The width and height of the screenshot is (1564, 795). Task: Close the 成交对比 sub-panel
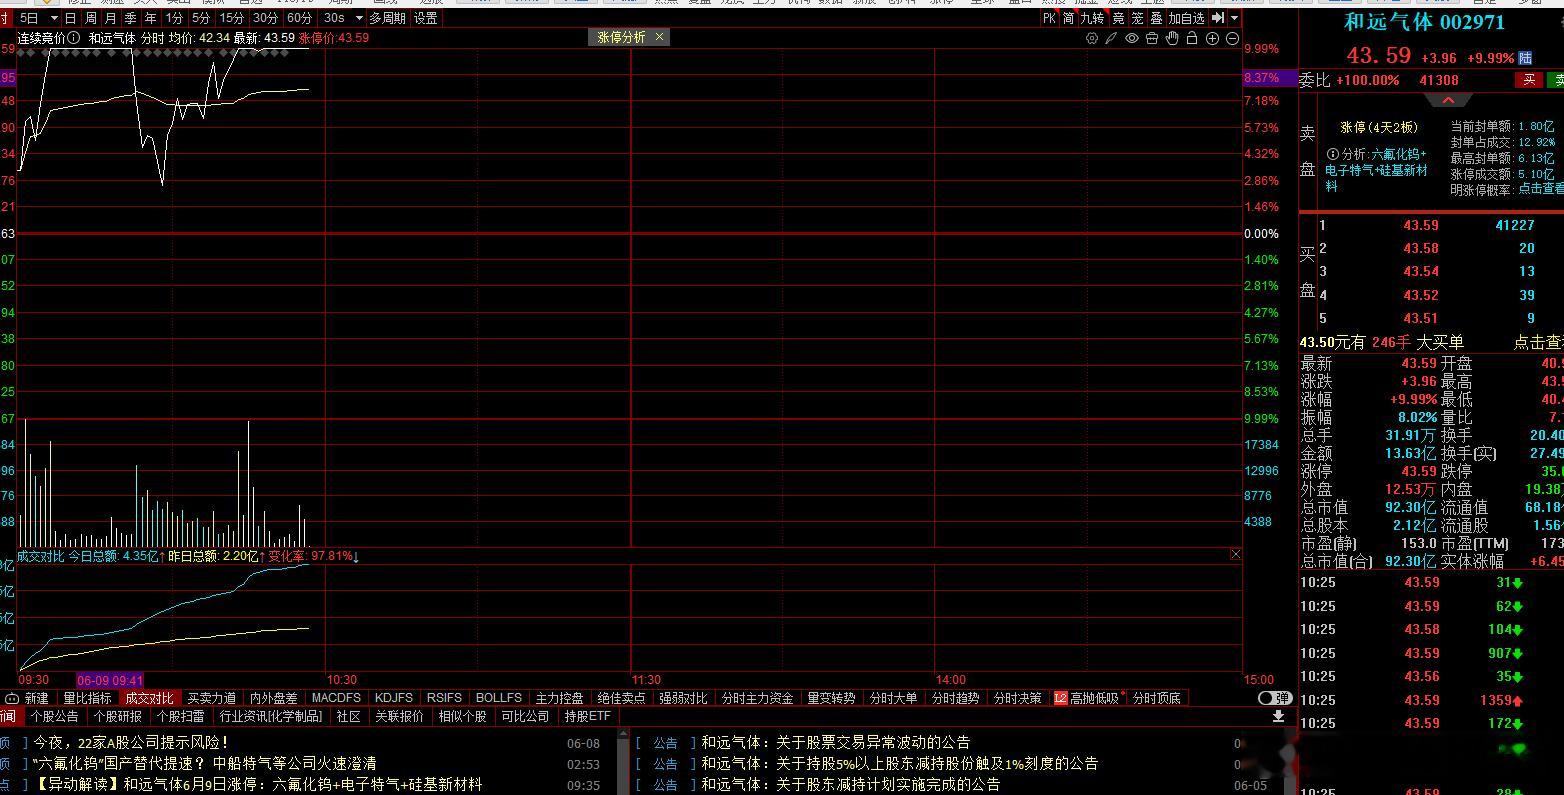pyautogui.click(x=1236, y=554)
